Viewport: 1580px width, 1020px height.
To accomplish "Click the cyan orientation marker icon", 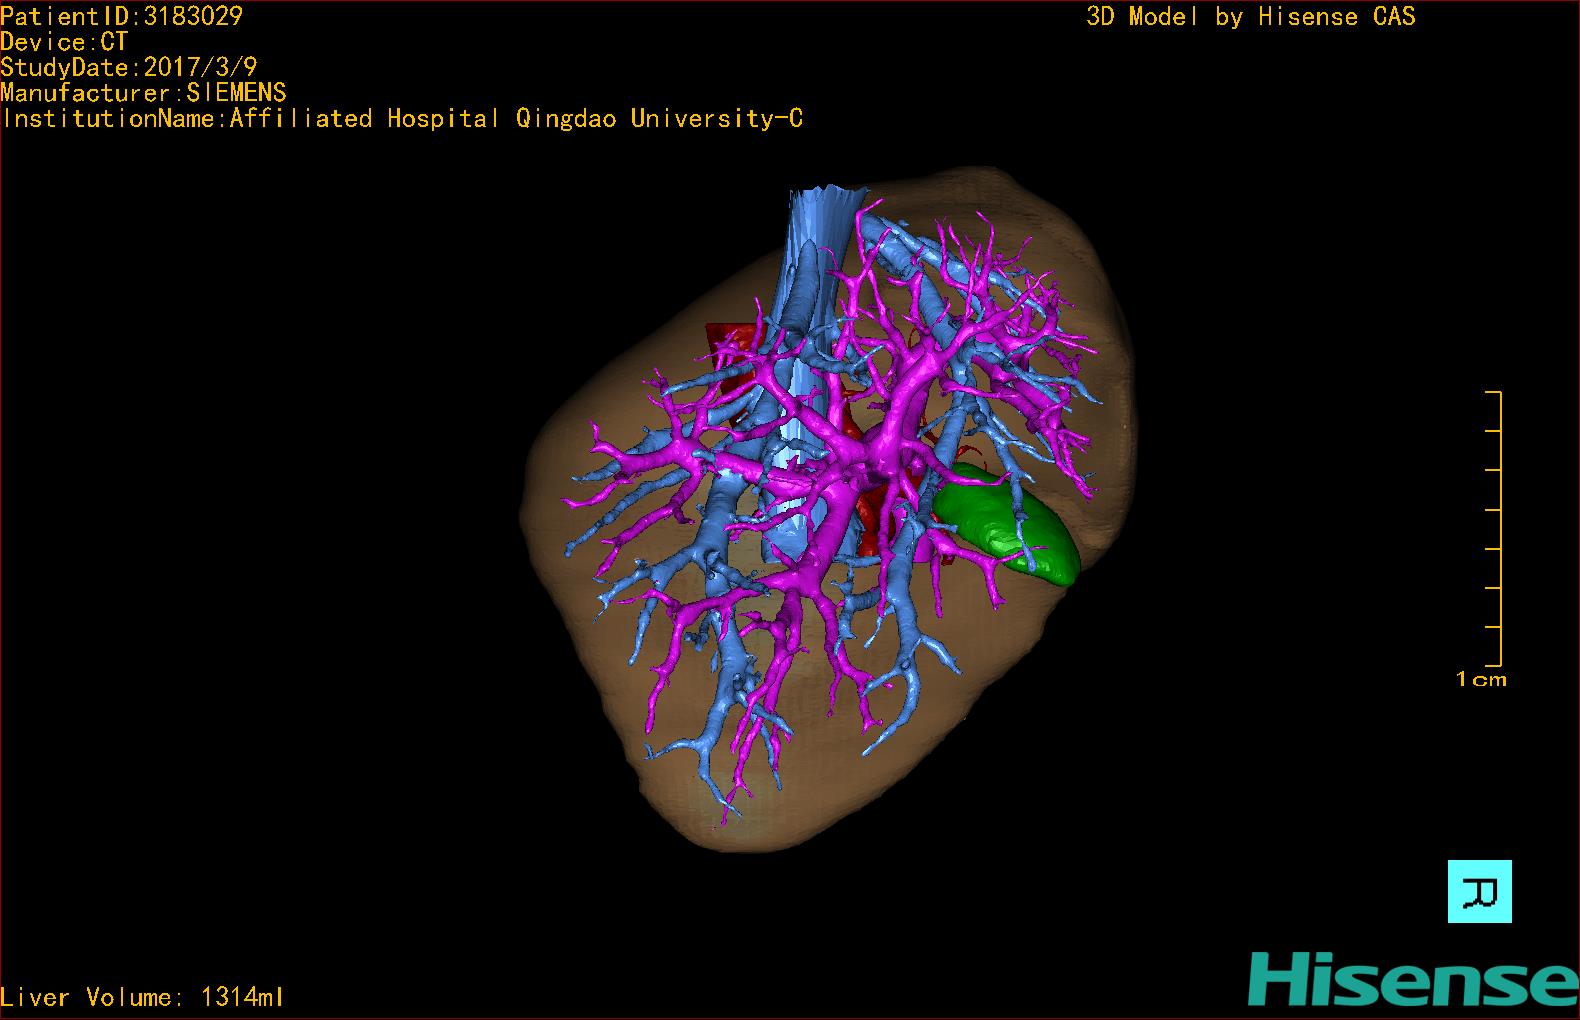I will pyautogui.click(x=1479, y=891).
